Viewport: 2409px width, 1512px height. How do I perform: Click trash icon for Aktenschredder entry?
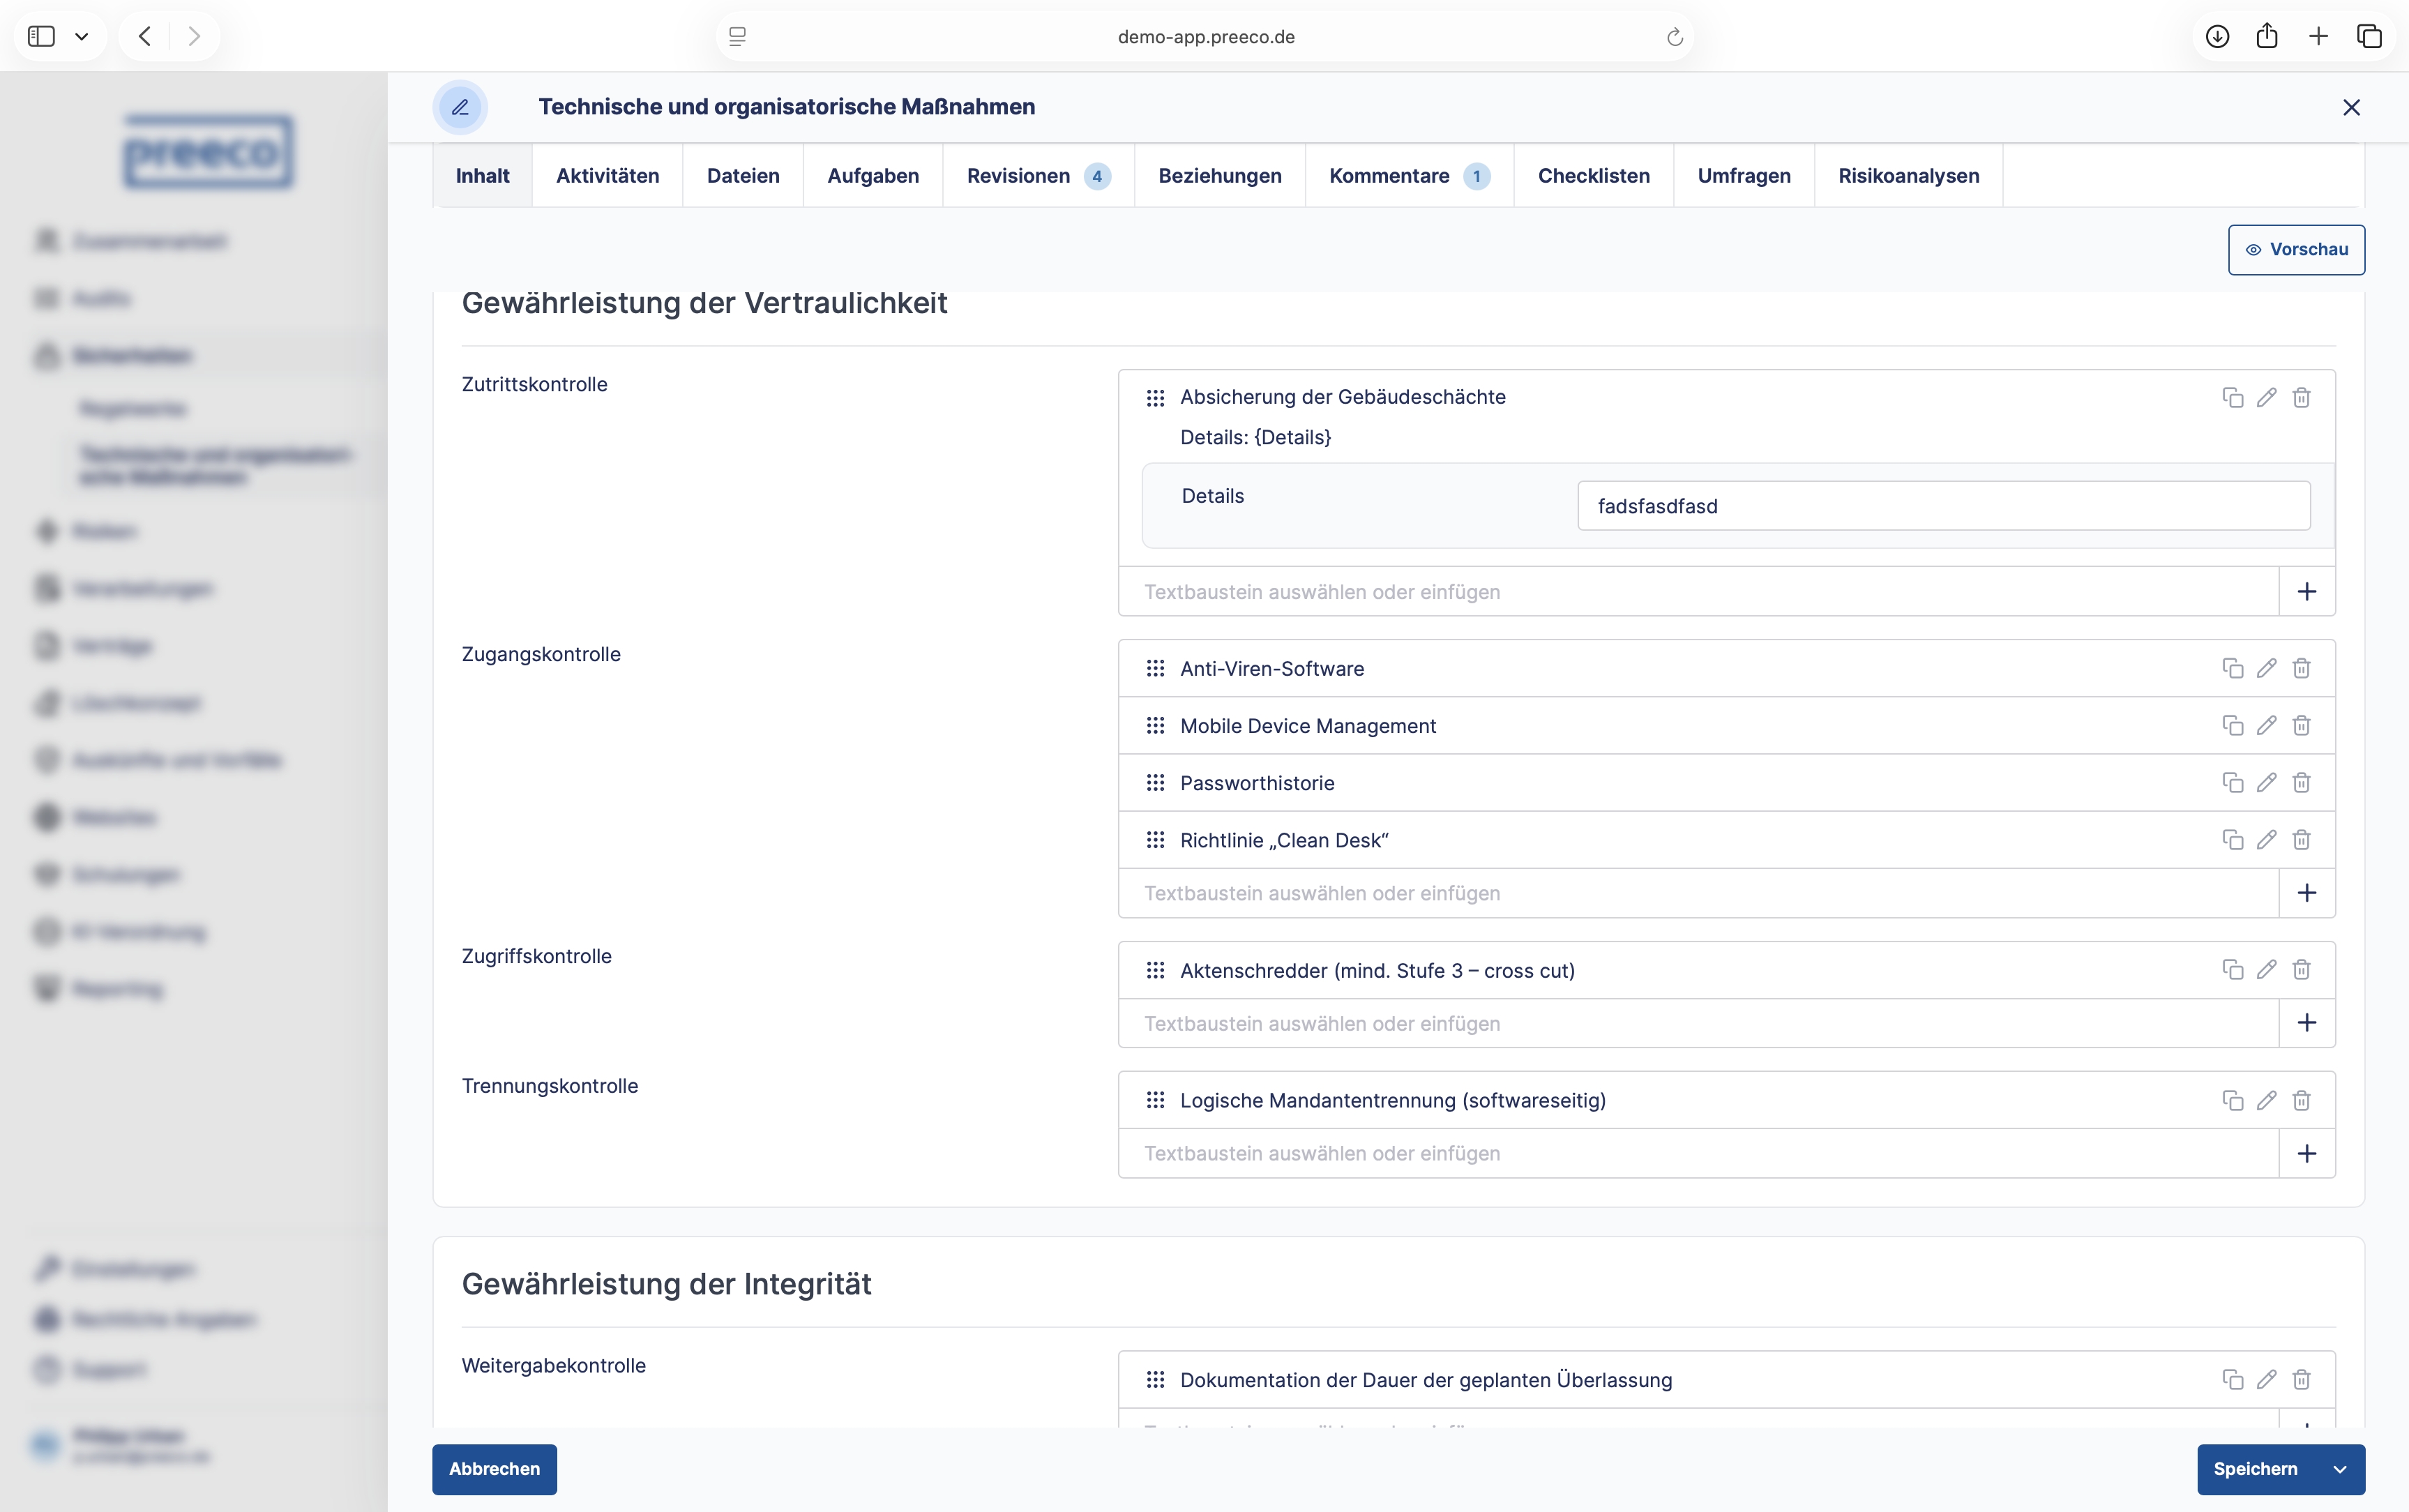click(x=2301, y=969)
